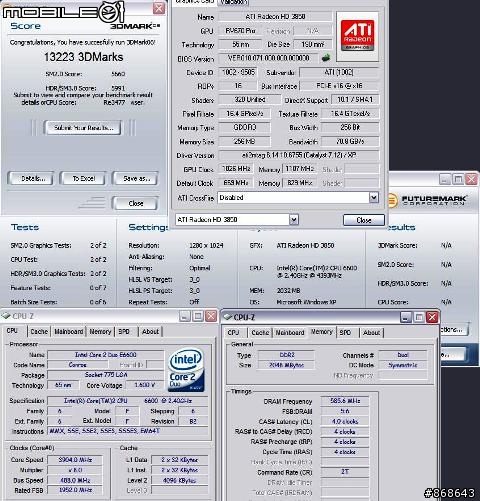This screenshot has width=480, height=501.
Task: Select Mainboard tab in right CPU-Z window
Action: coord(290,332)
